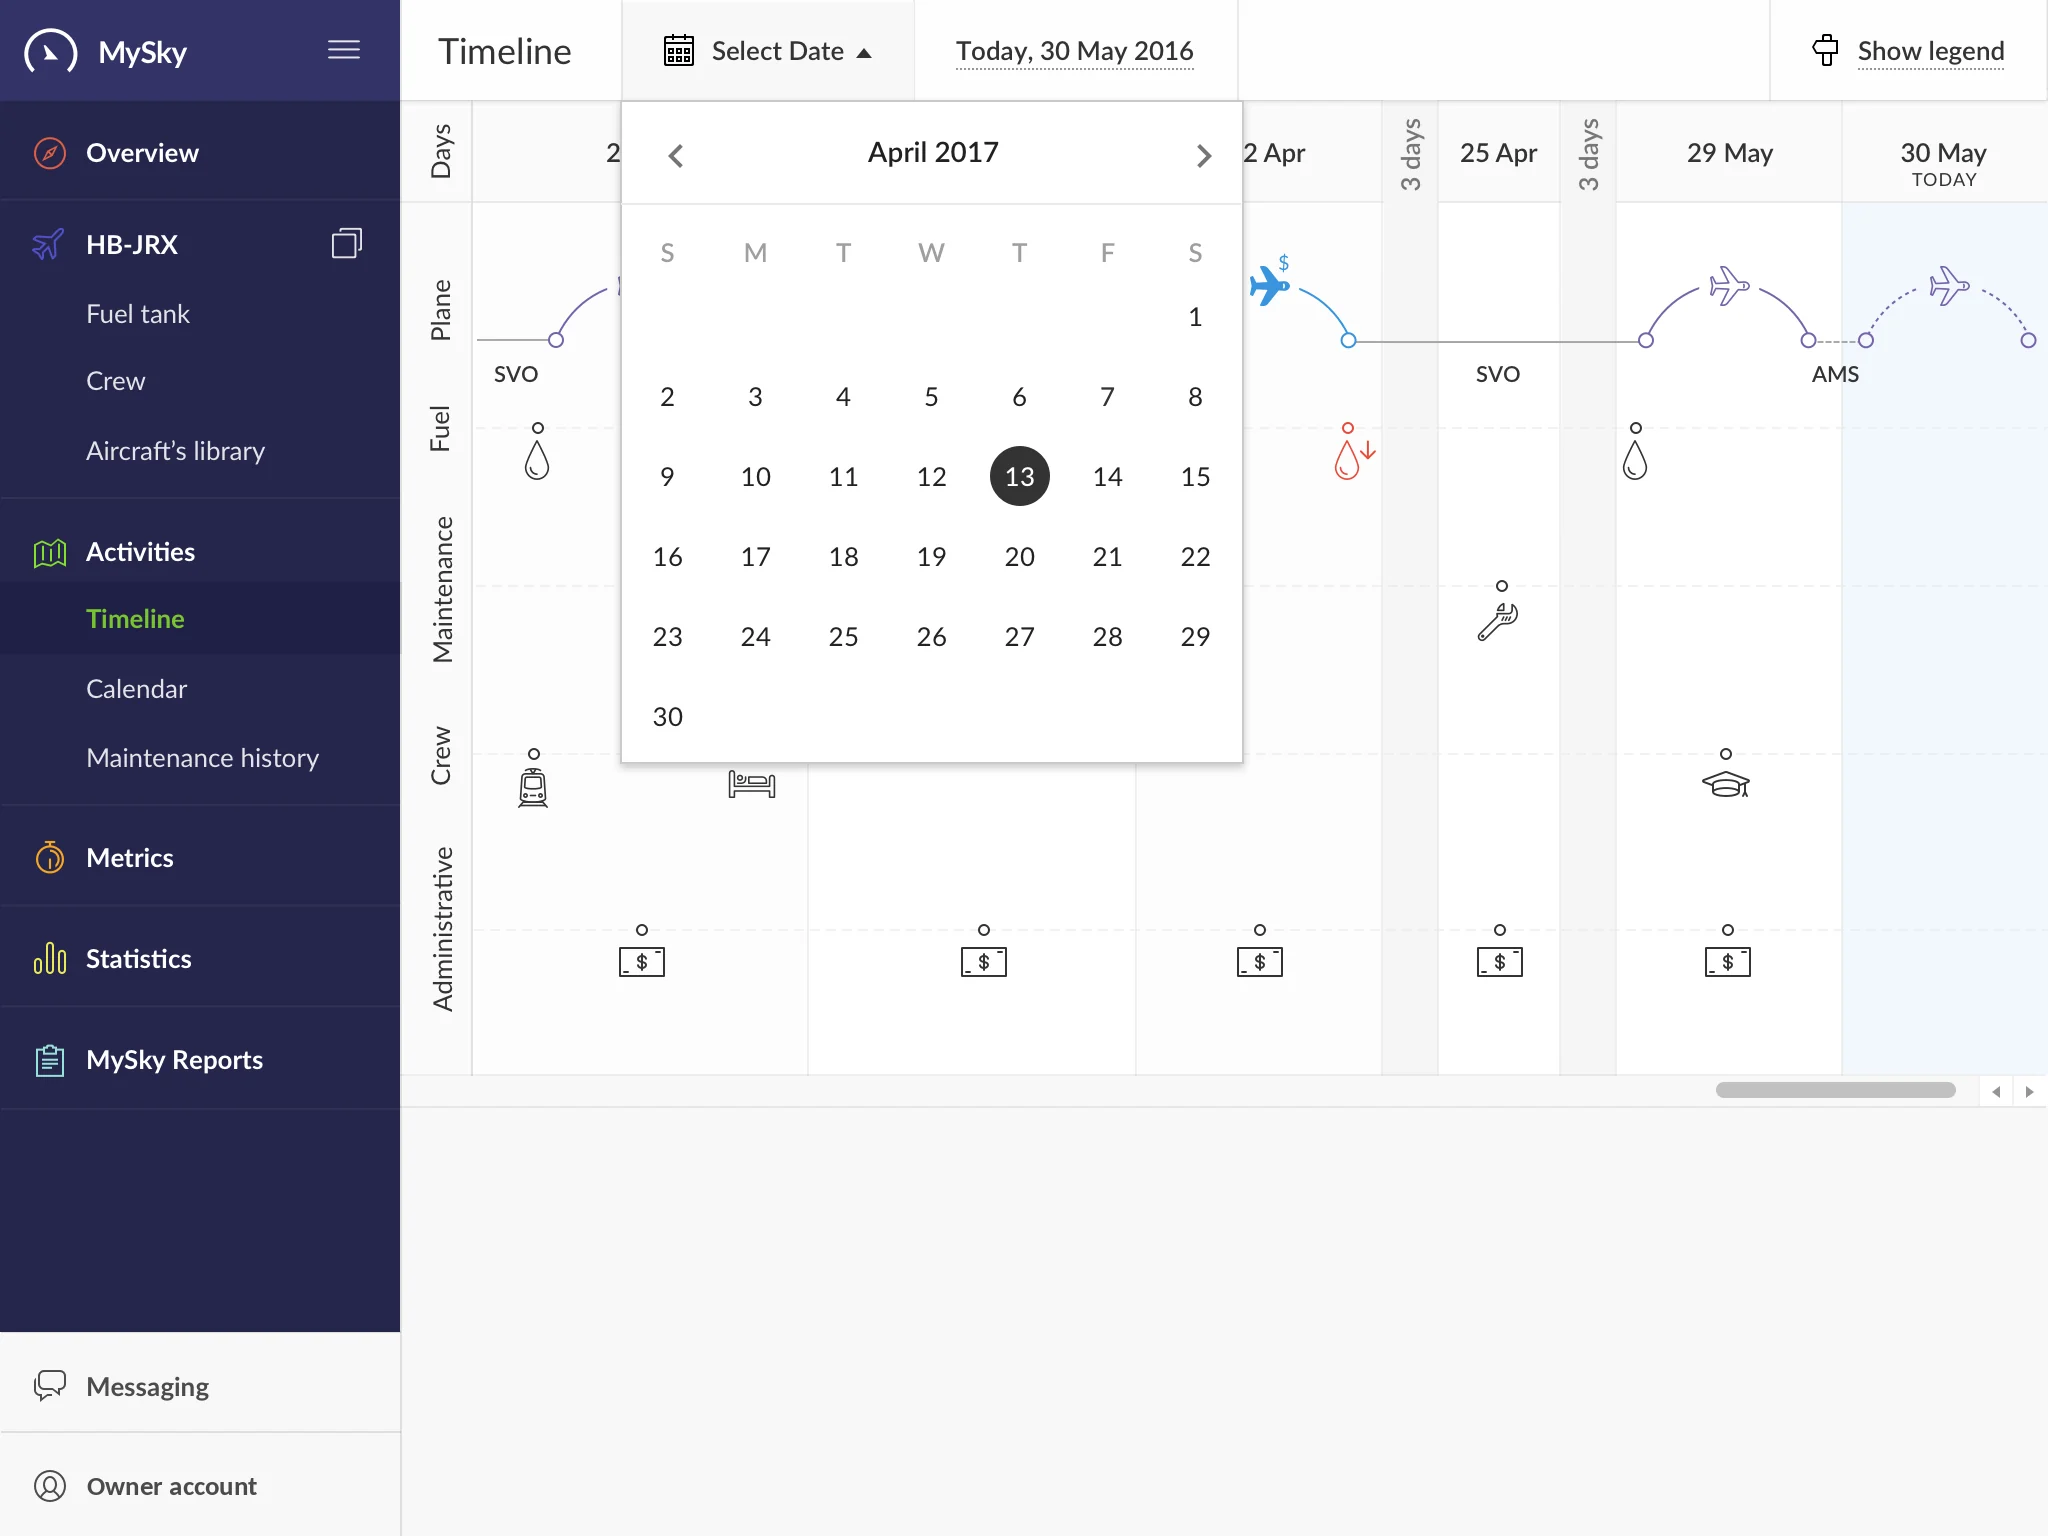2048x1536 pixels.
Task: Open Aircraft's library
Action: [x=176, y=451]
